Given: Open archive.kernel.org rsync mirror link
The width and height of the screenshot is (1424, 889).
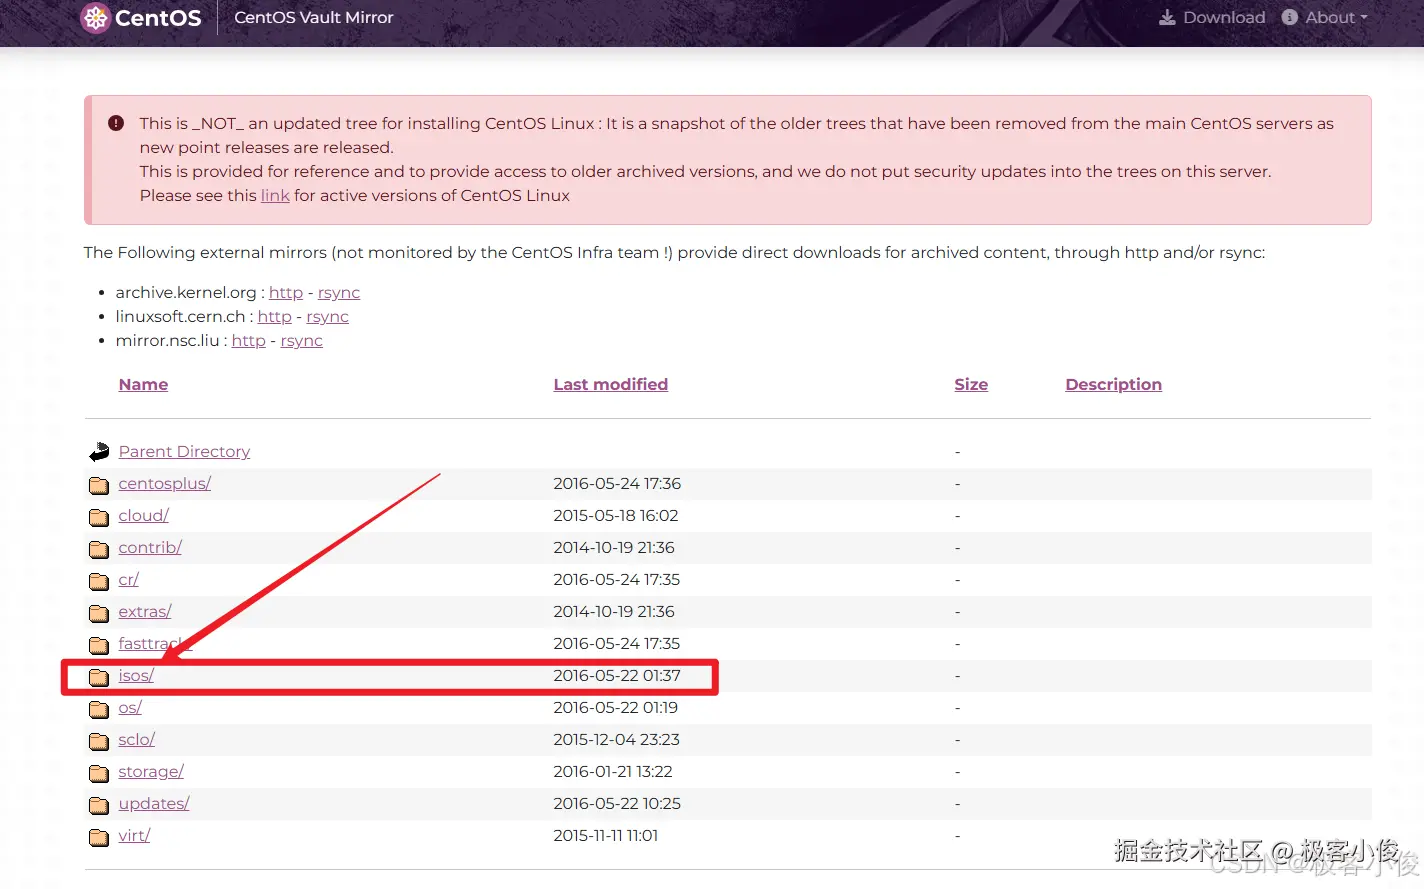Looking at the screenshot, I should [x=339, y=292].
